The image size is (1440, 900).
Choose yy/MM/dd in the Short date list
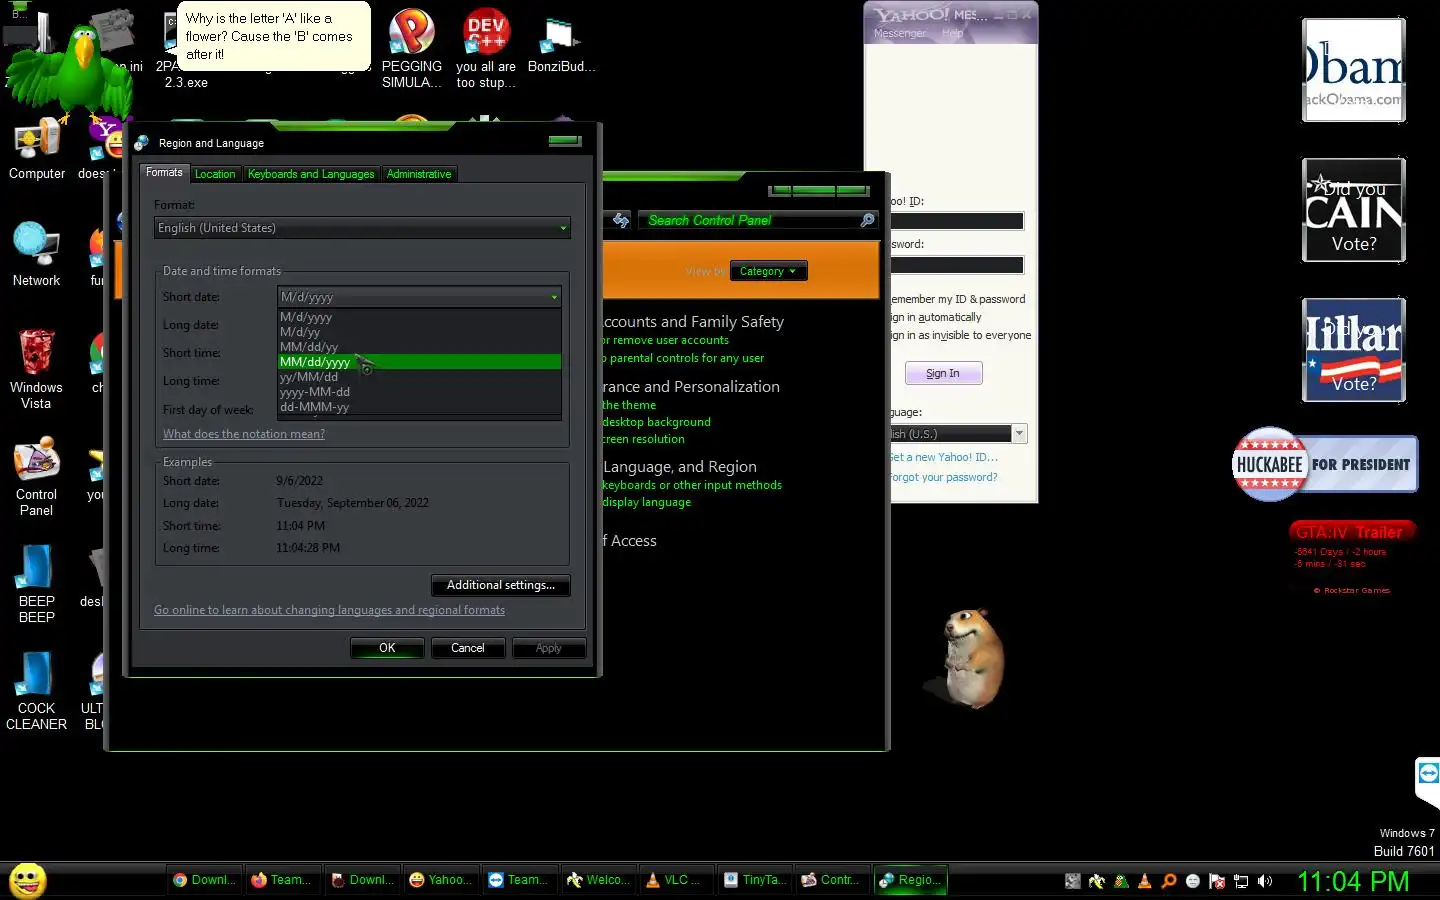[x=419, y=377]
